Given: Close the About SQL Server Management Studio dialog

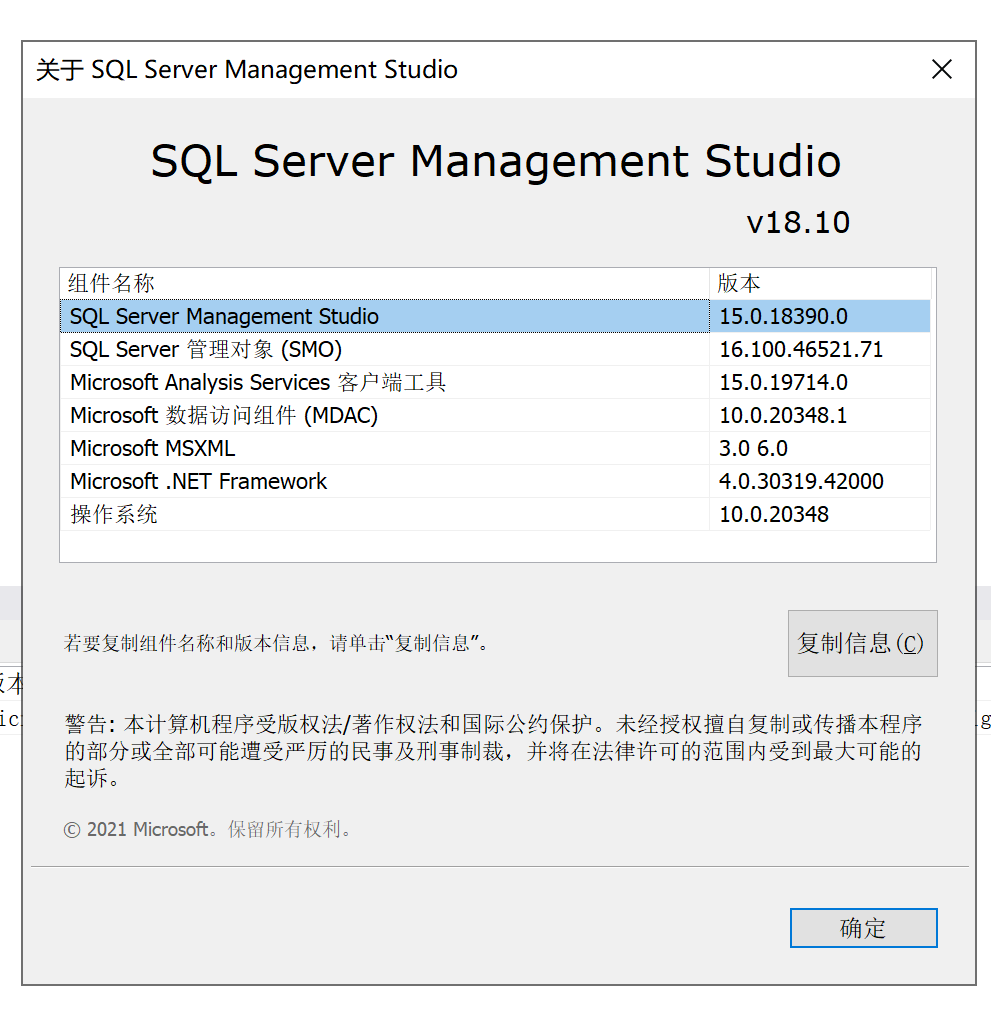Looking at the screenshot, I should click(x=941, y=70).
